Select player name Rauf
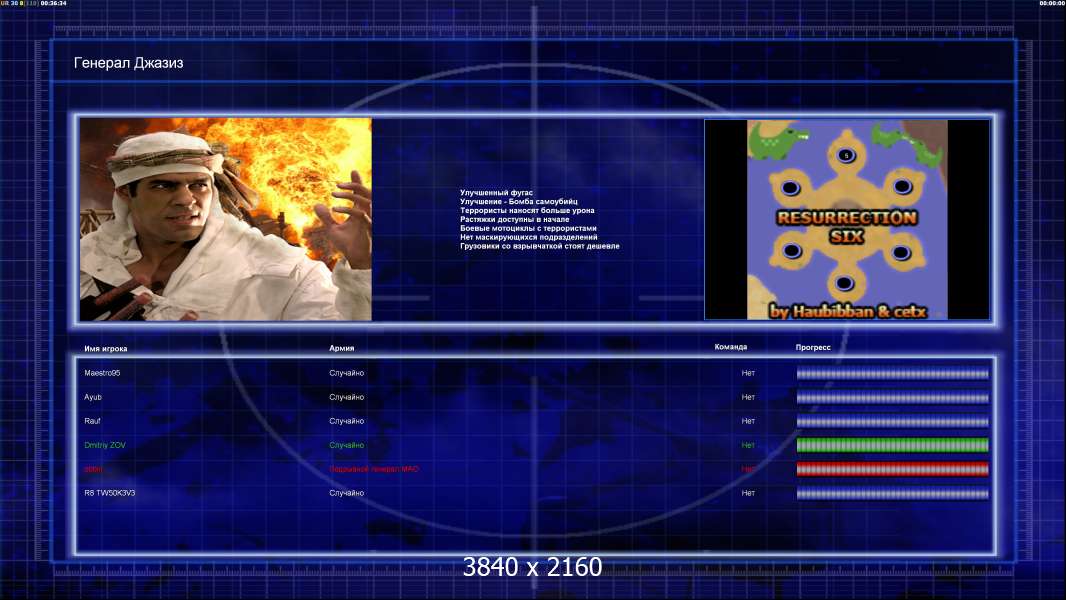Screen dimensions: 1066x600 coord(92,421)
